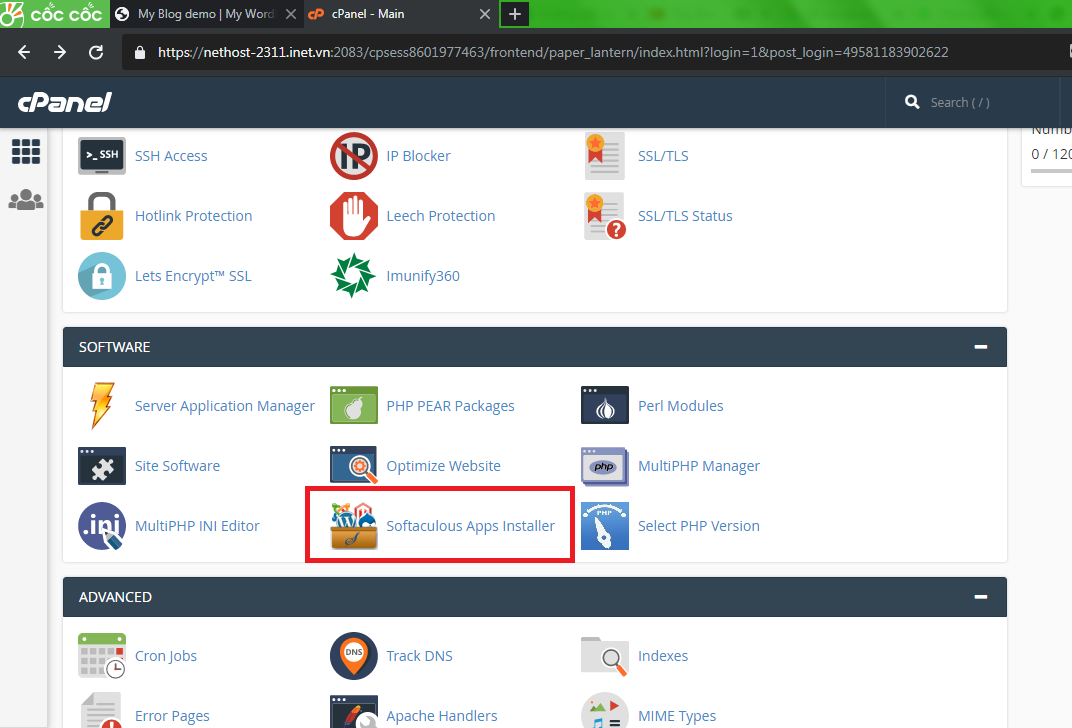The image size is (1072, 728).
Task: Open the Server Application Manager lightning icon
Action: [102, 405]
